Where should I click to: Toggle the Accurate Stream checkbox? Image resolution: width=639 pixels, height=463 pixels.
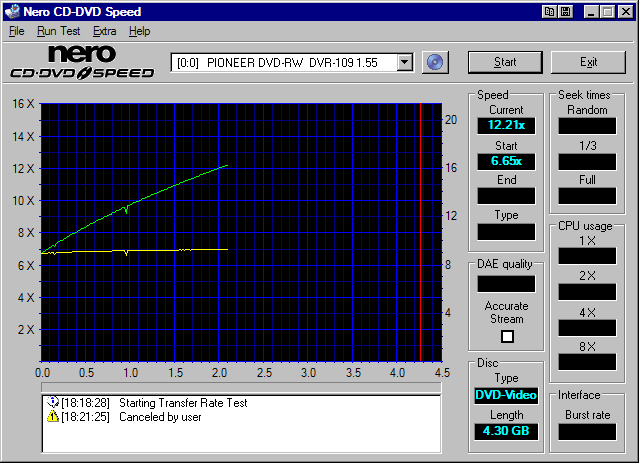click(506, 336)
